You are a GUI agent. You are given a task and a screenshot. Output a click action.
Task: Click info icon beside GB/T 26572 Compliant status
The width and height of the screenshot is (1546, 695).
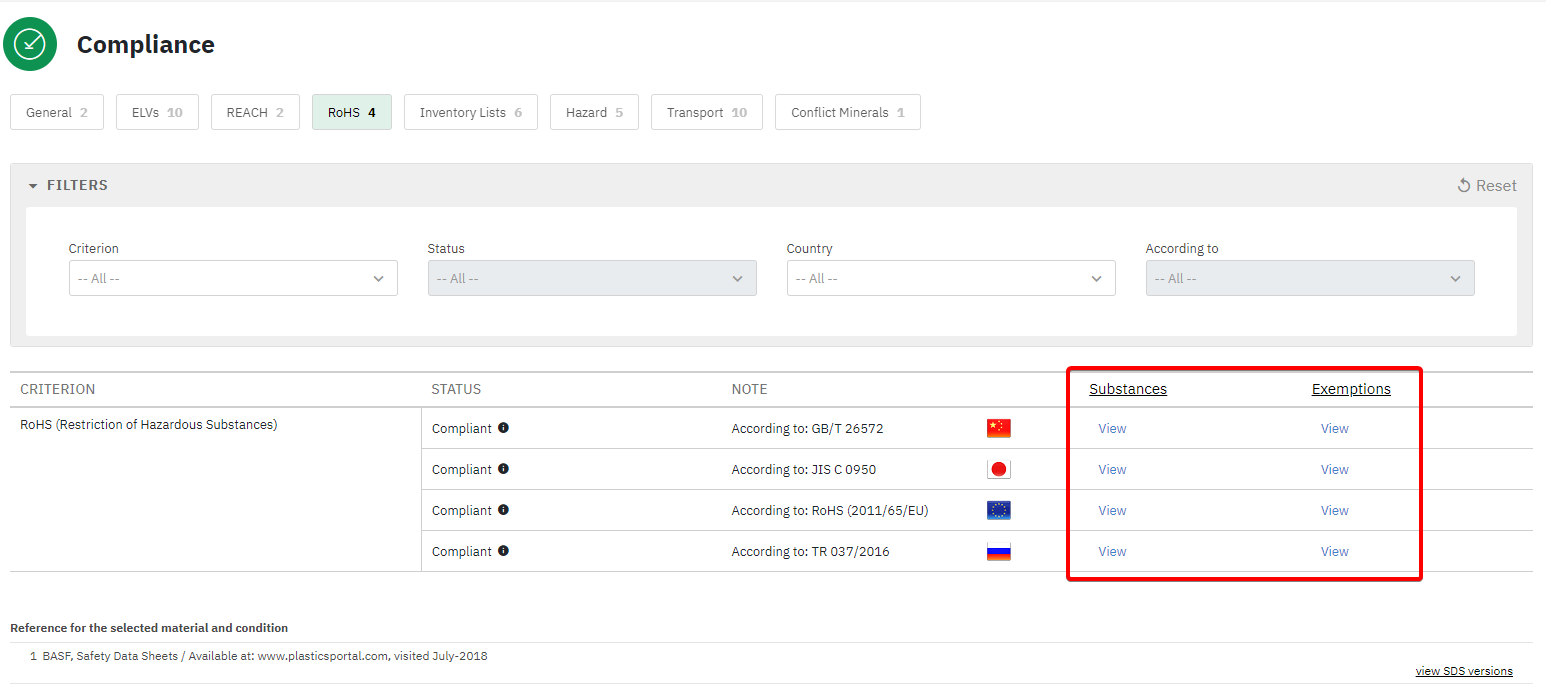pos(503,428)
